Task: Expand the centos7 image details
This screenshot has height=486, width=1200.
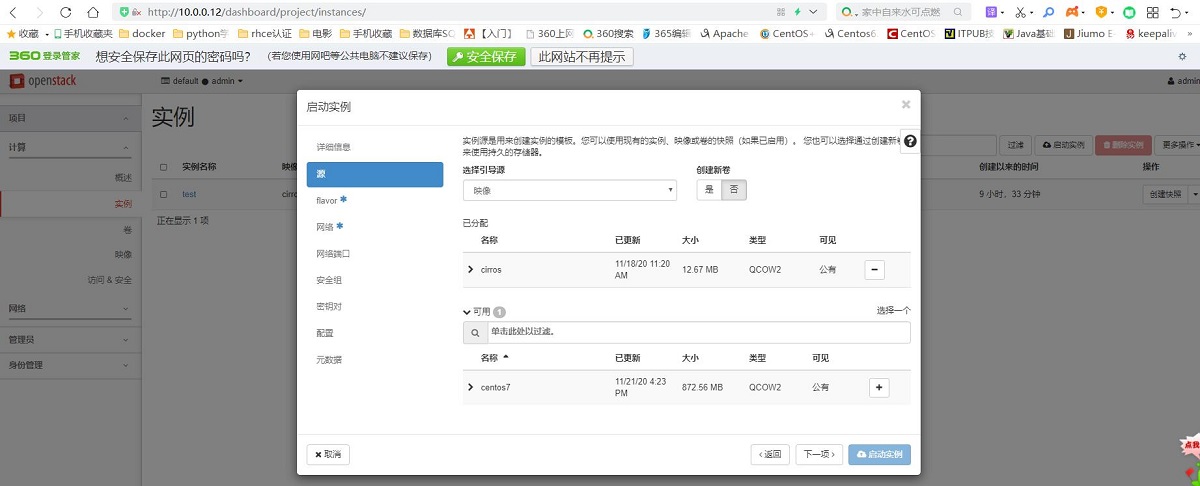Action: 470,387
